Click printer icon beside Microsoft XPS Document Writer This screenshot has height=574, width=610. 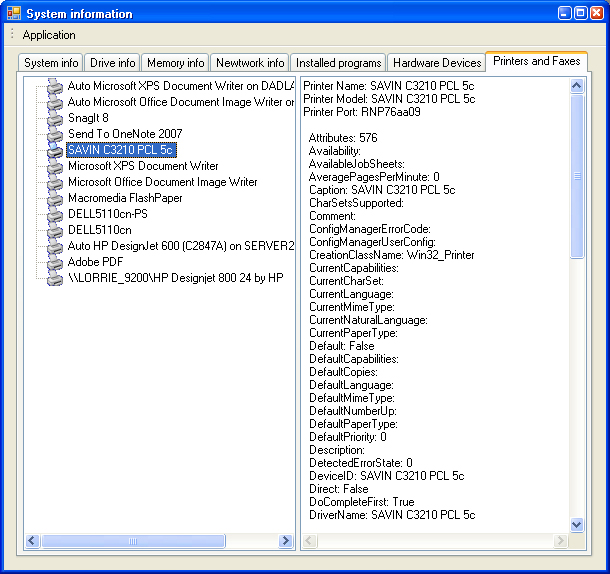[54, 166]
